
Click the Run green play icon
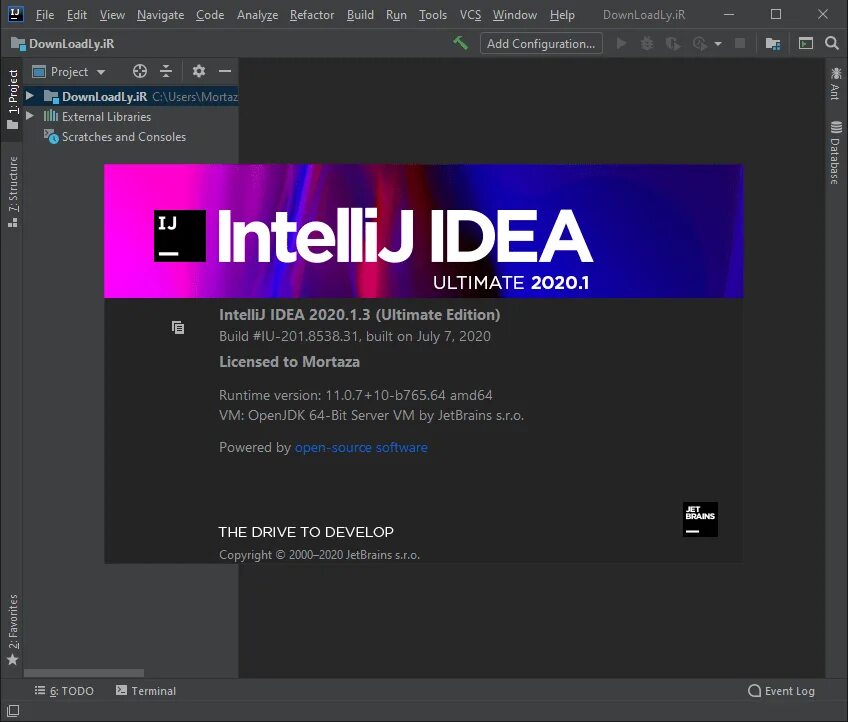(622, 43)
